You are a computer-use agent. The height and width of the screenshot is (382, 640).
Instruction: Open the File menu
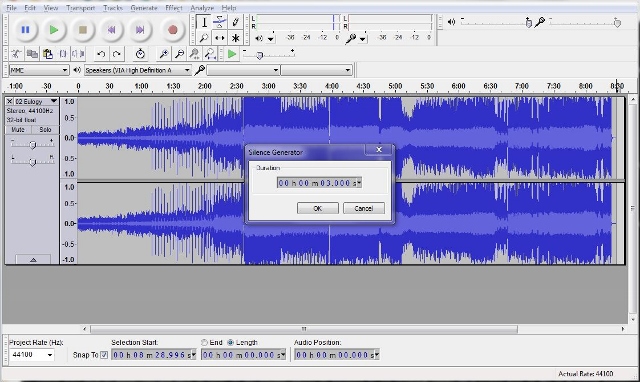click(11, 8)
